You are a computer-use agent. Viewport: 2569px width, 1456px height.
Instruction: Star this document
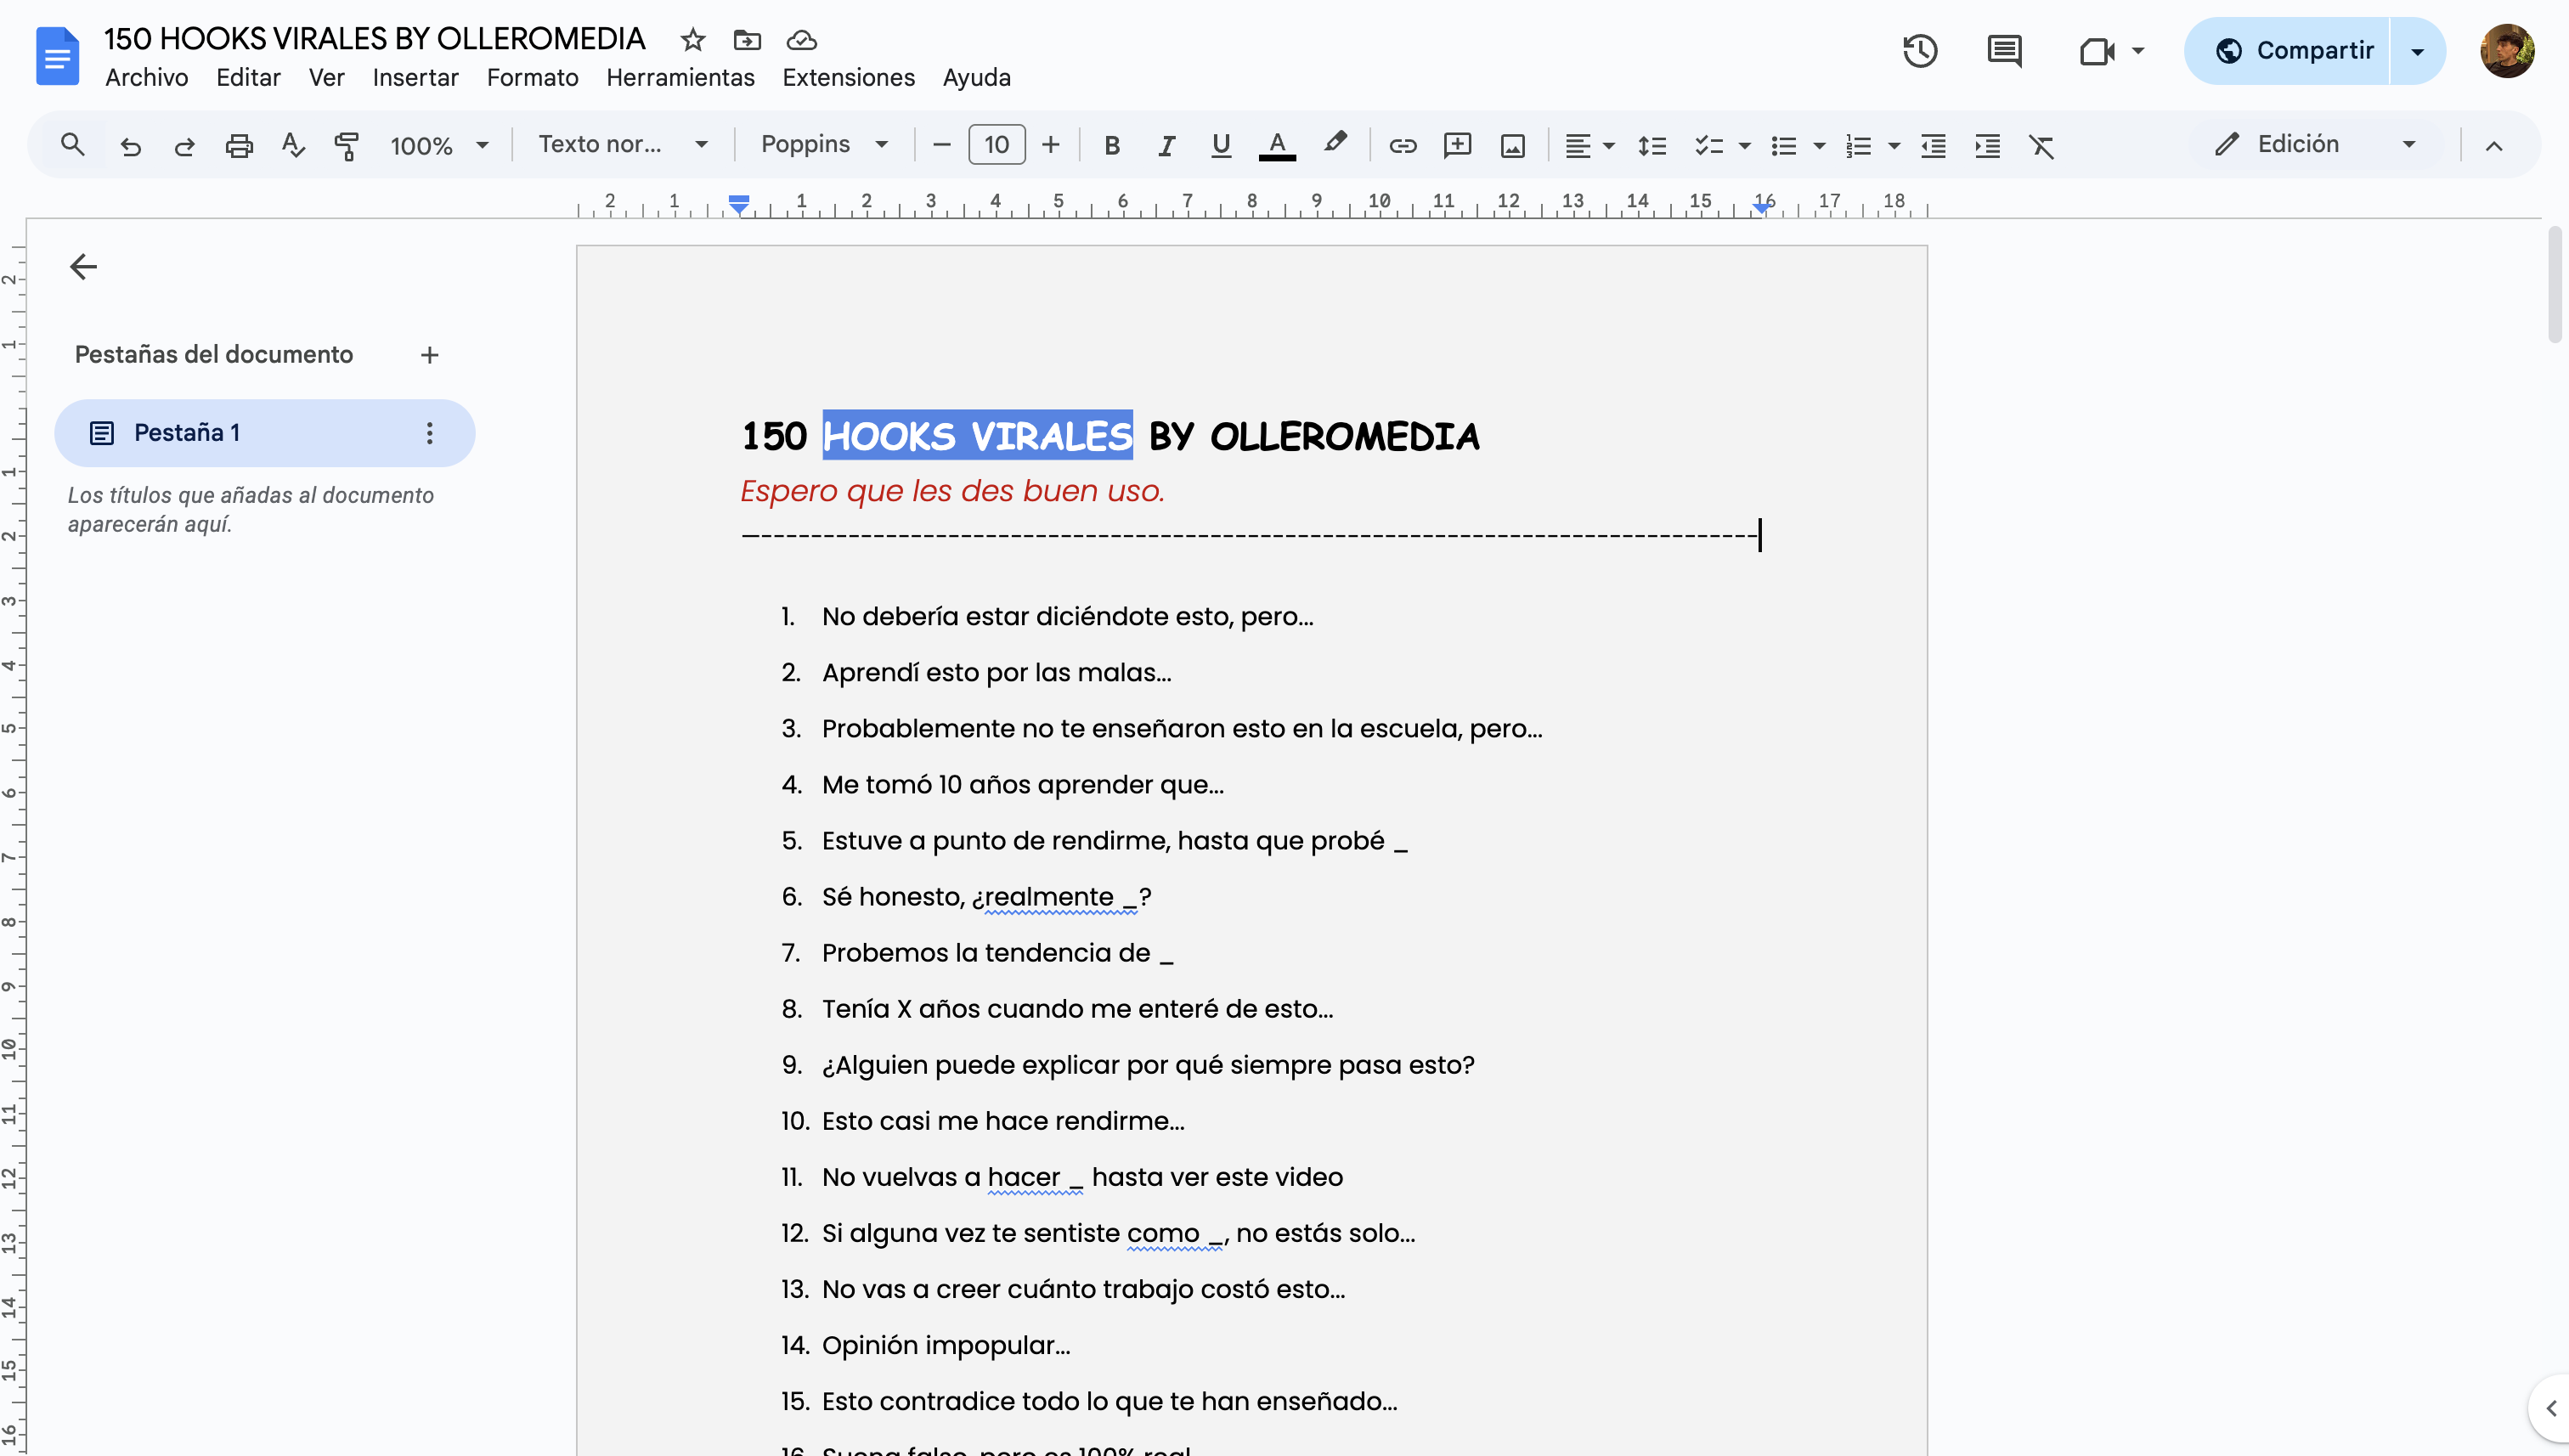click(x=692, y=40)
